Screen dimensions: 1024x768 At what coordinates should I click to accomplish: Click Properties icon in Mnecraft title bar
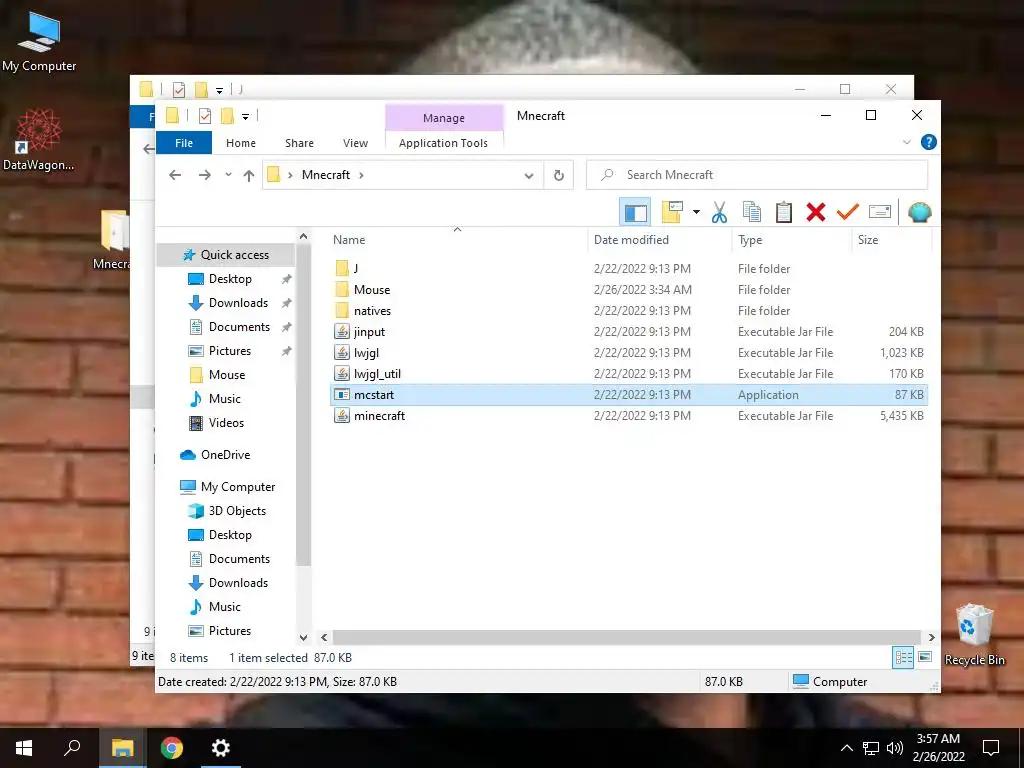pos(205,116)
